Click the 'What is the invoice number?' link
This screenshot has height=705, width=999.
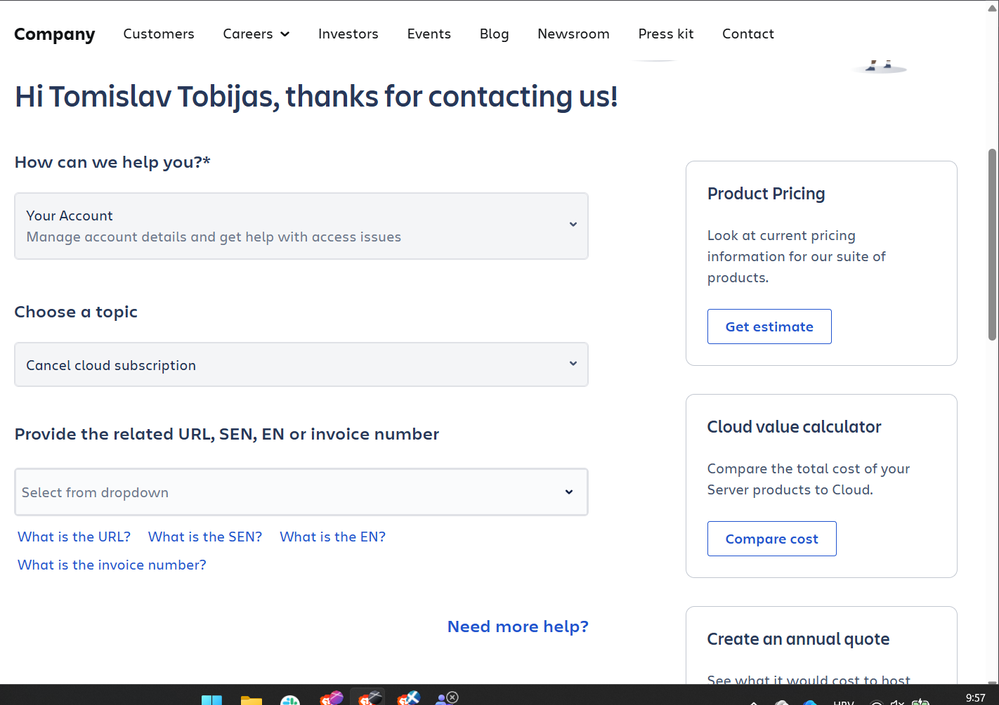pyautogui.click(x=112, y=565)
